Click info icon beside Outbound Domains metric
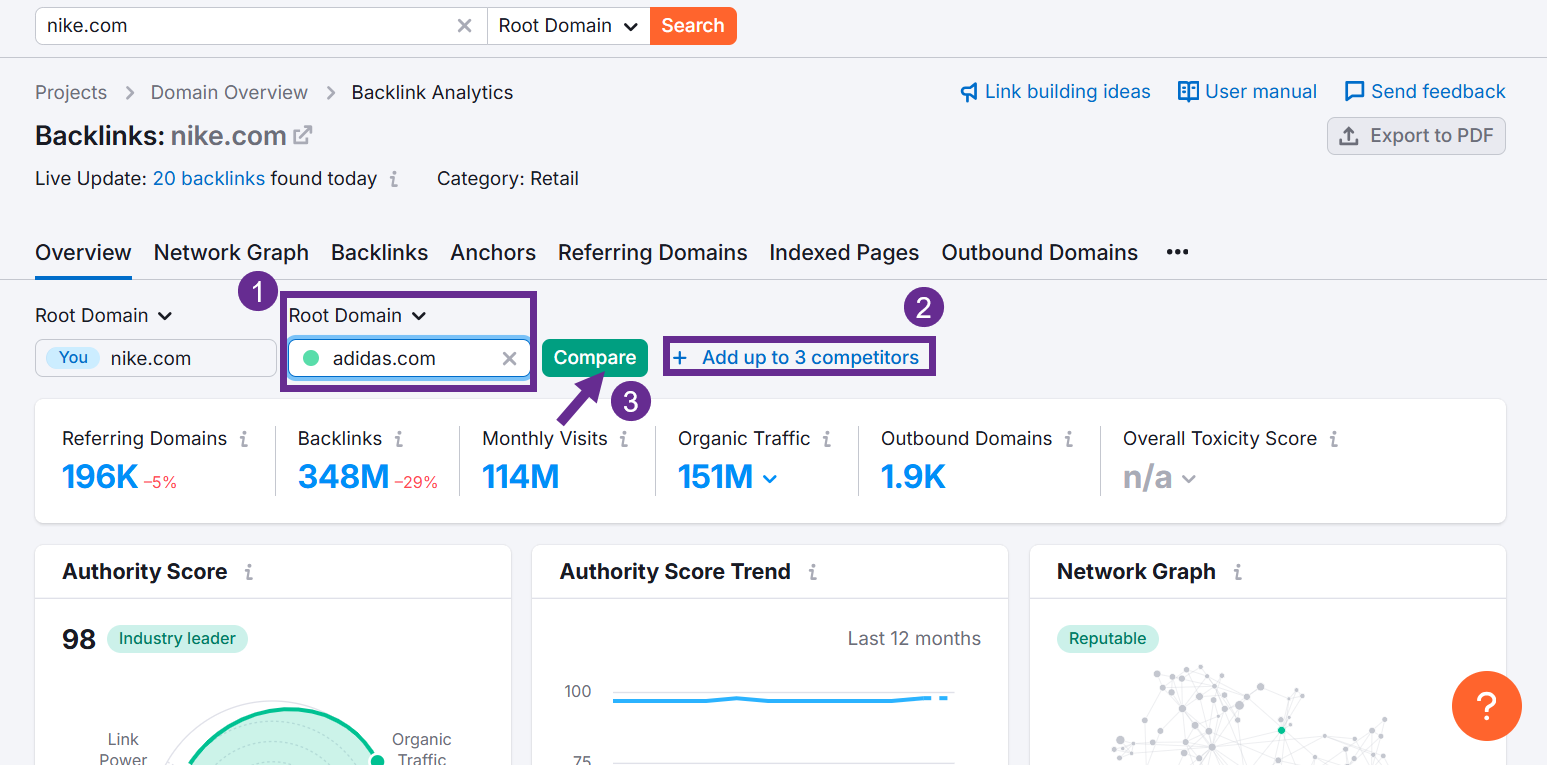 click(1068, 439)
